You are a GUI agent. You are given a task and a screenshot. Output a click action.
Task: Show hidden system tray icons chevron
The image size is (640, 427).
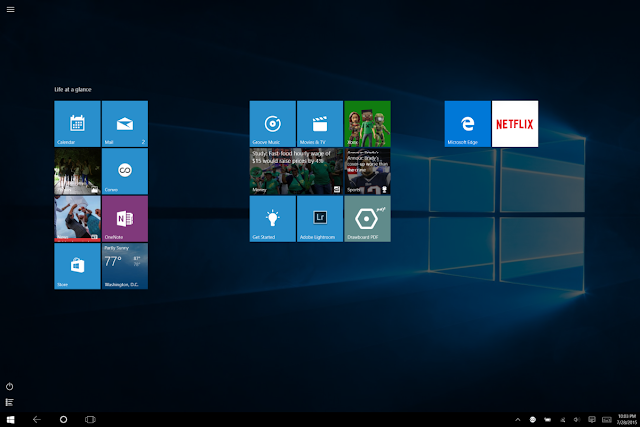(518, 419)
